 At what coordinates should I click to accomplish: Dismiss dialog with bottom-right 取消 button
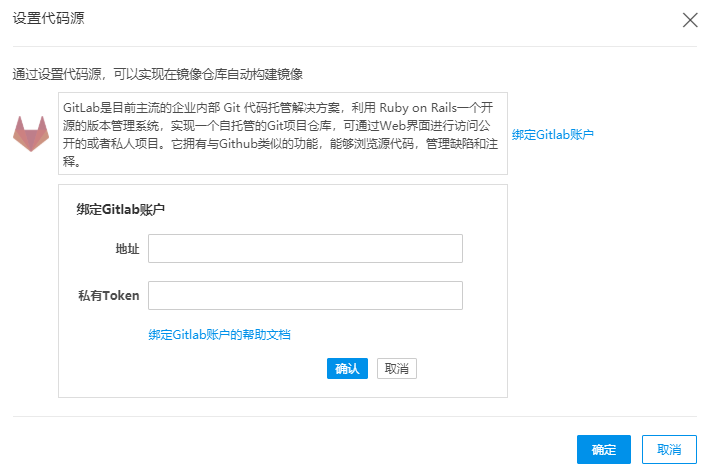[669, 450]
